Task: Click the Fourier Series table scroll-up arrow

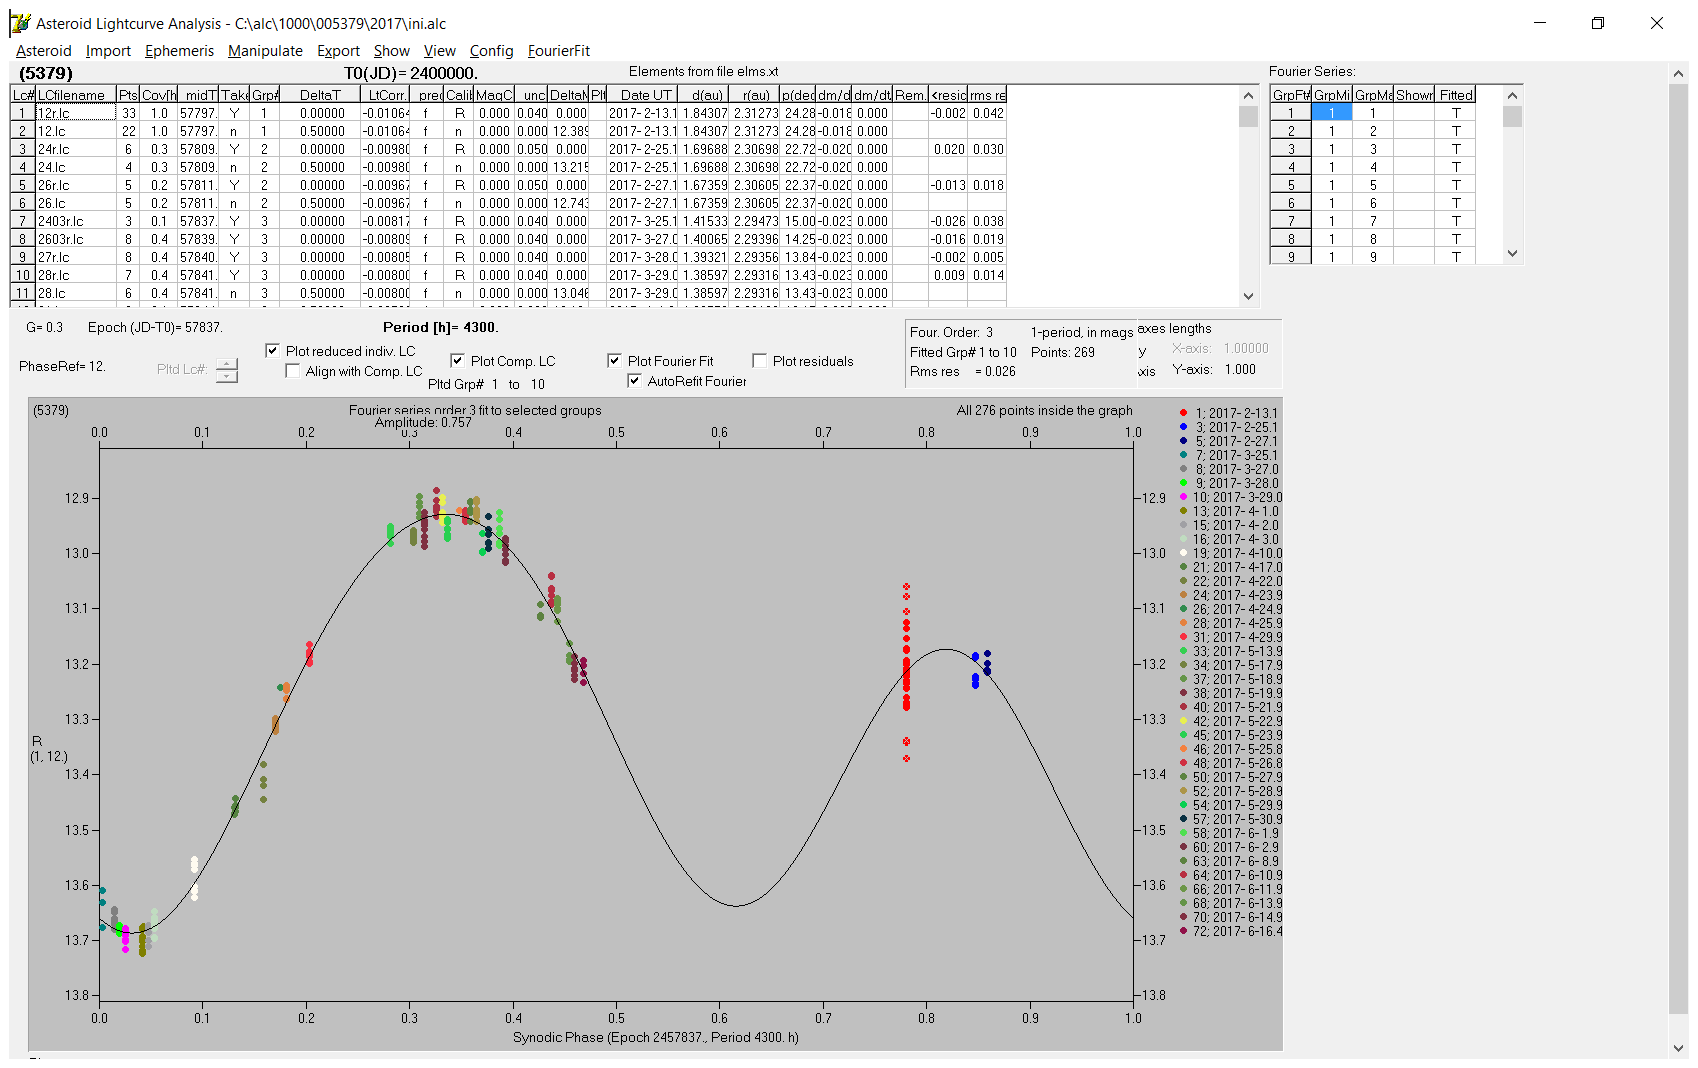Action: coord(1512,95)
